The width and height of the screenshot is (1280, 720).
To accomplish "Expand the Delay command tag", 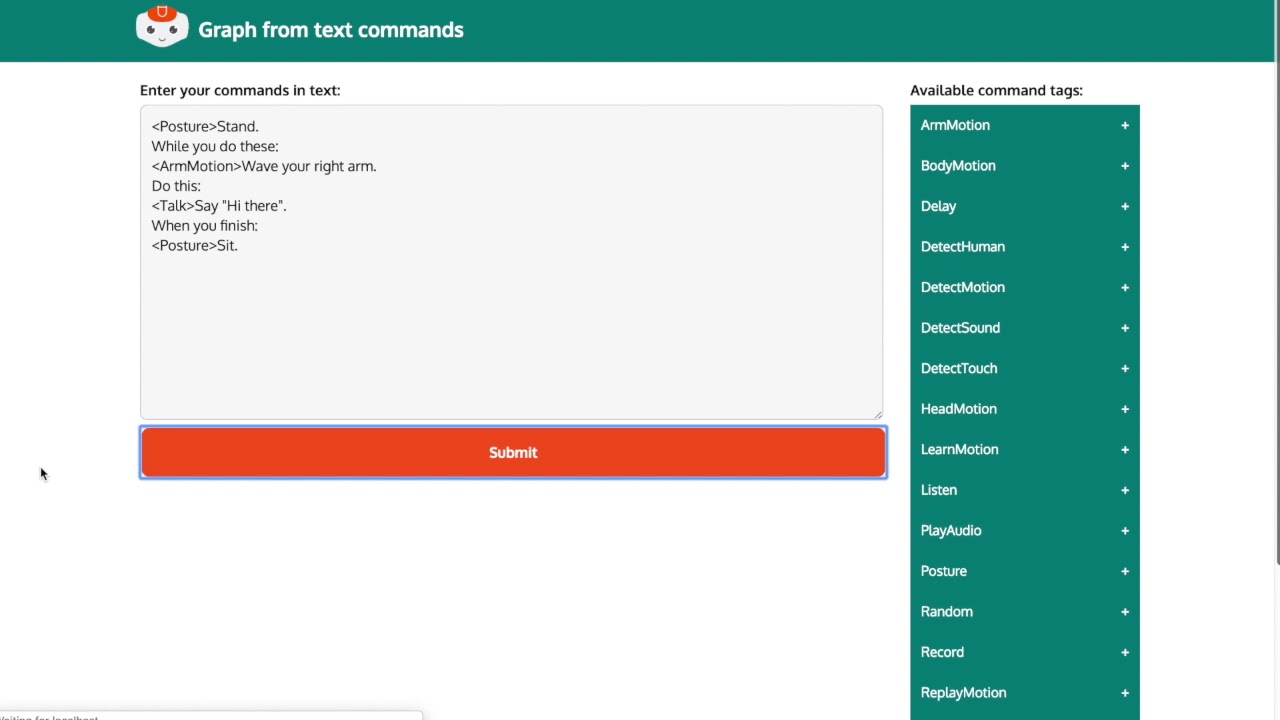I will [1025, 206].
